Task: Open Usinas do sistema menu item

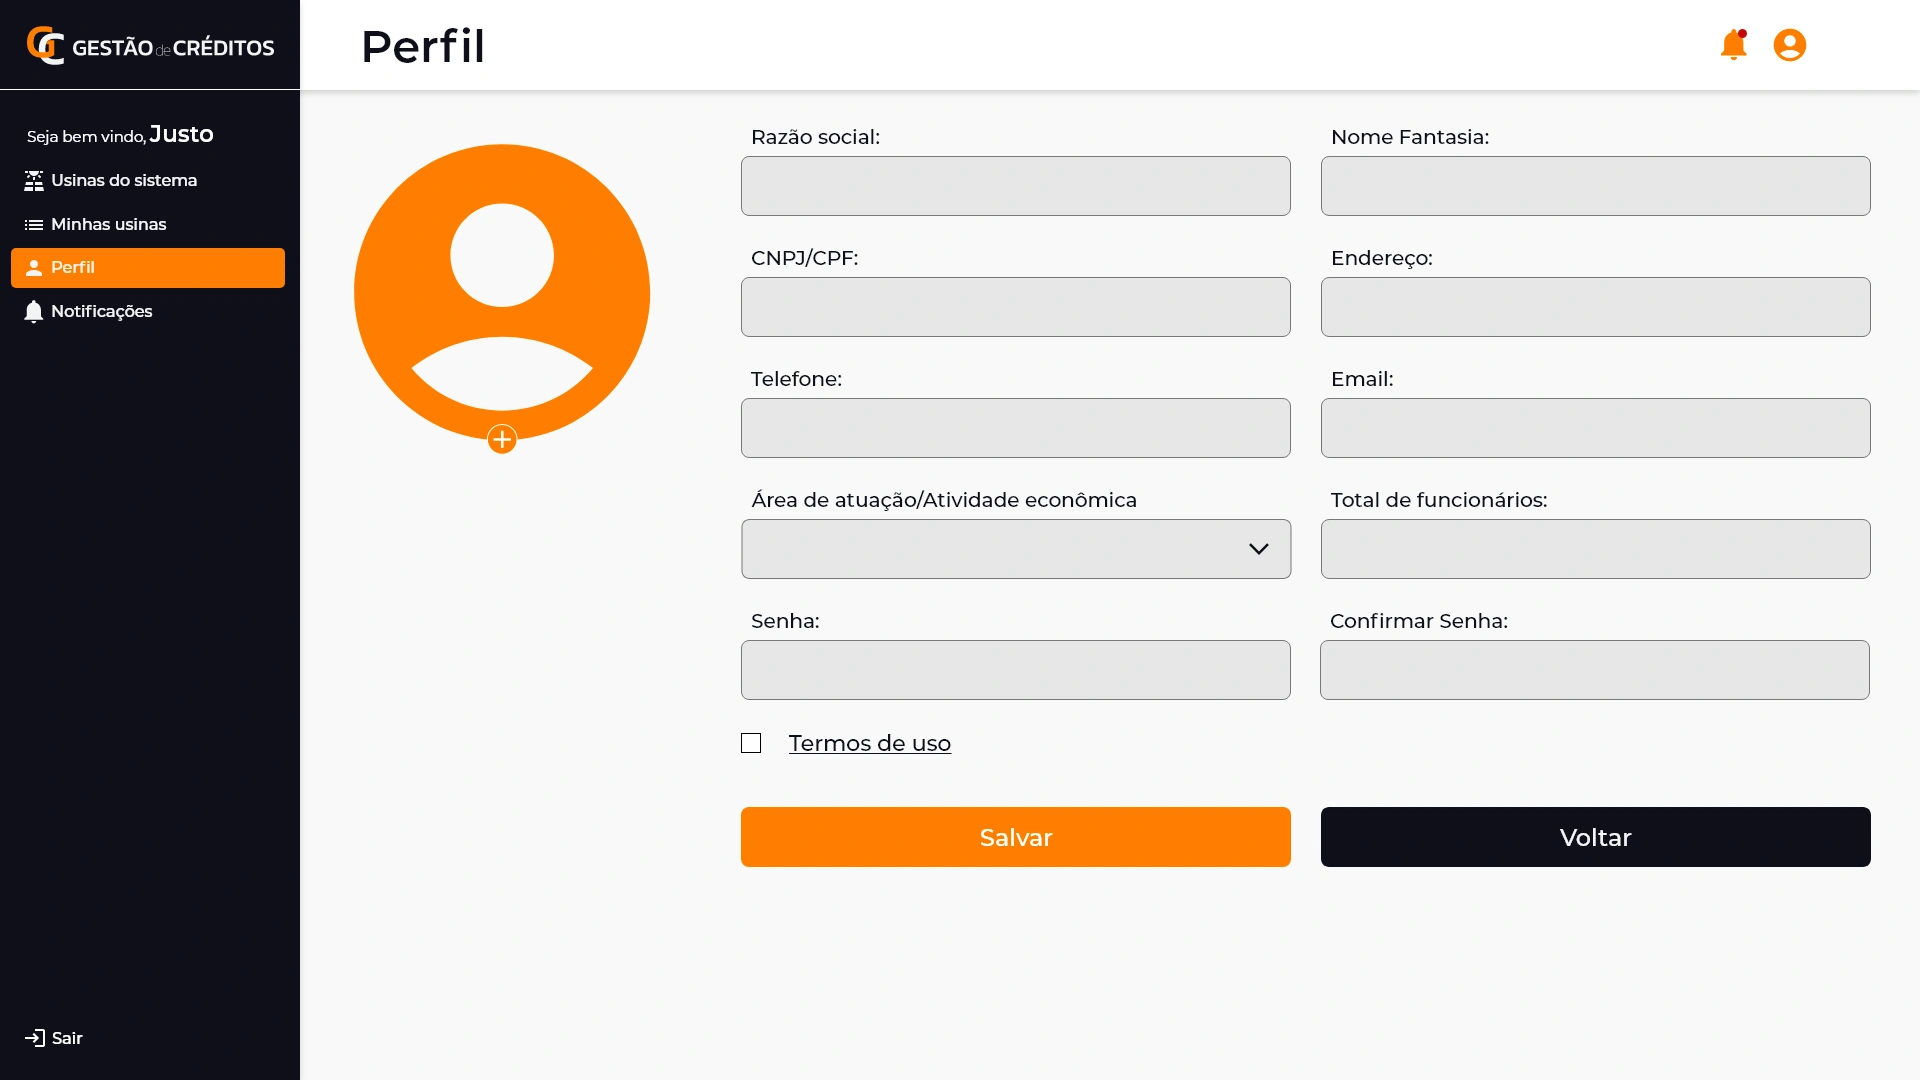Action: [x=124, y=181]
